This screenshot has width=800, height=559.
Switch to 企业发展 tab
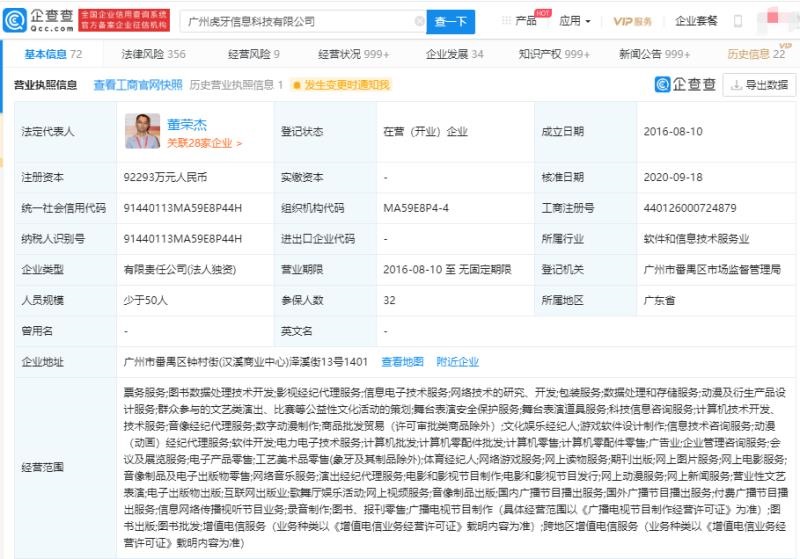[x=455, y=54]
